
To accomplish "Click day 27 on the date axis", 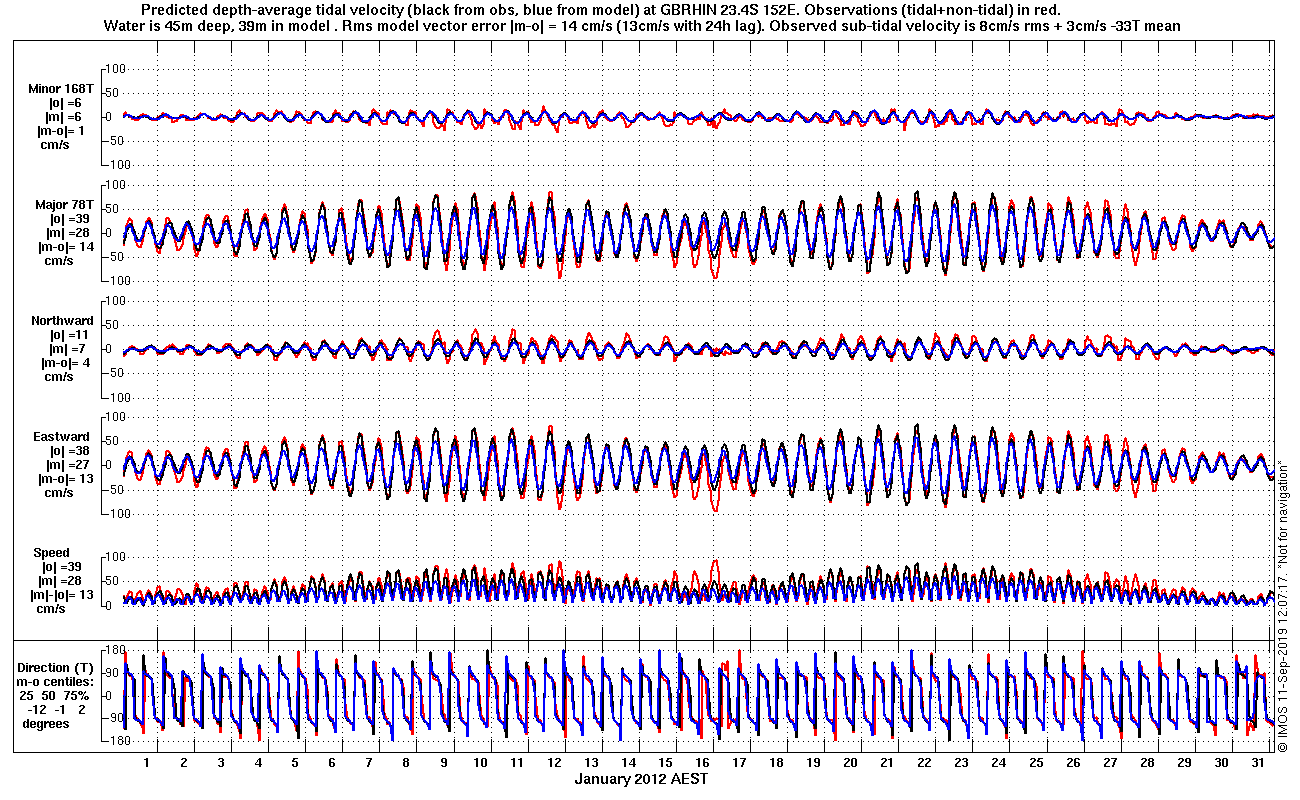I will [x=1109, y=763].
